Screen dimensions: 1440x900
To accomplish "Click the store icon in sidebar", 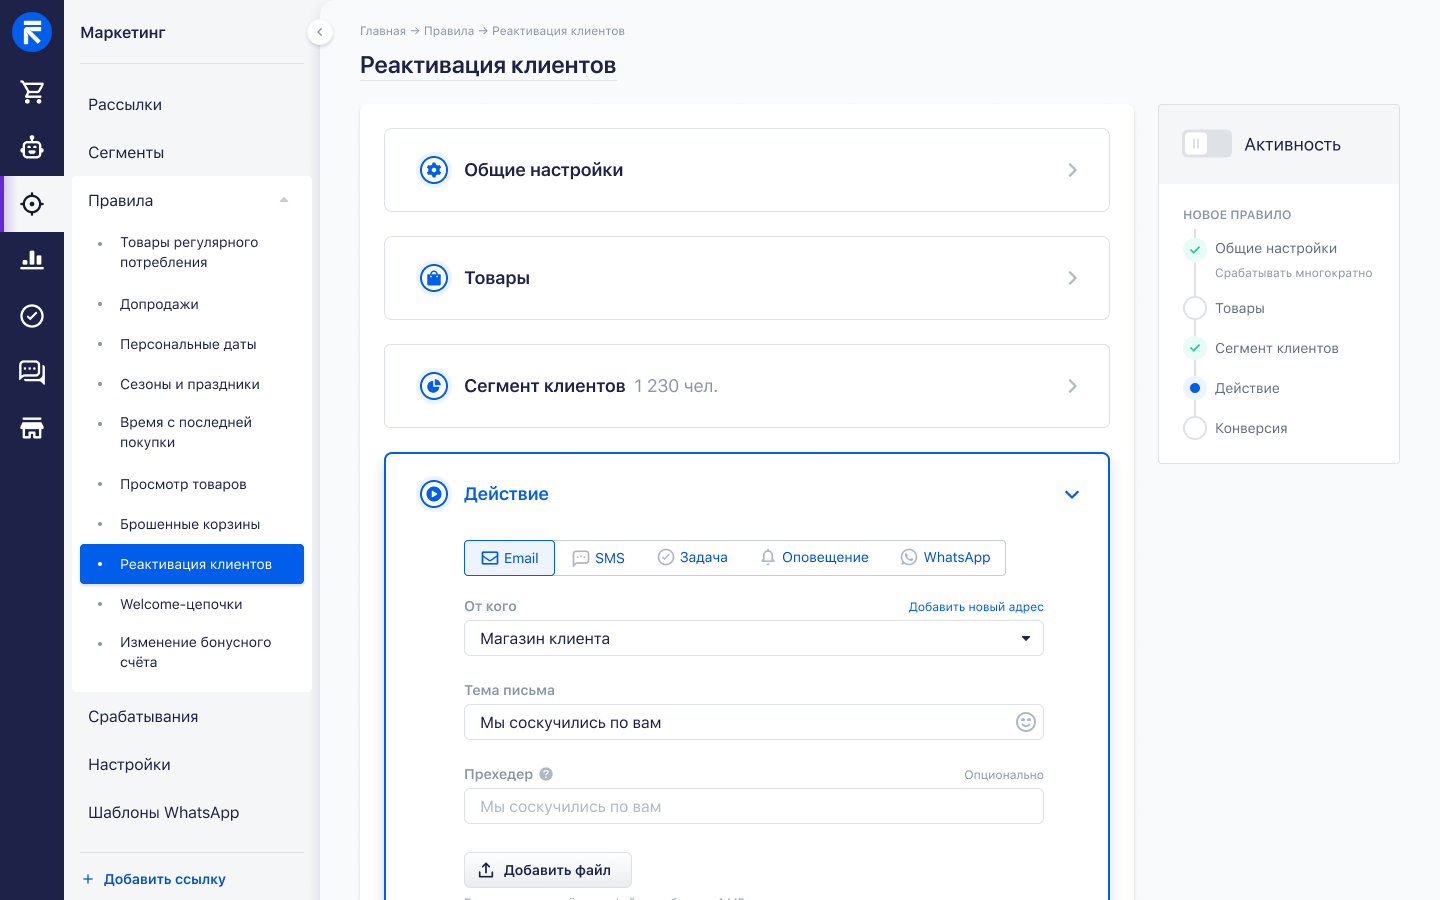I will (x=32, y=428).
